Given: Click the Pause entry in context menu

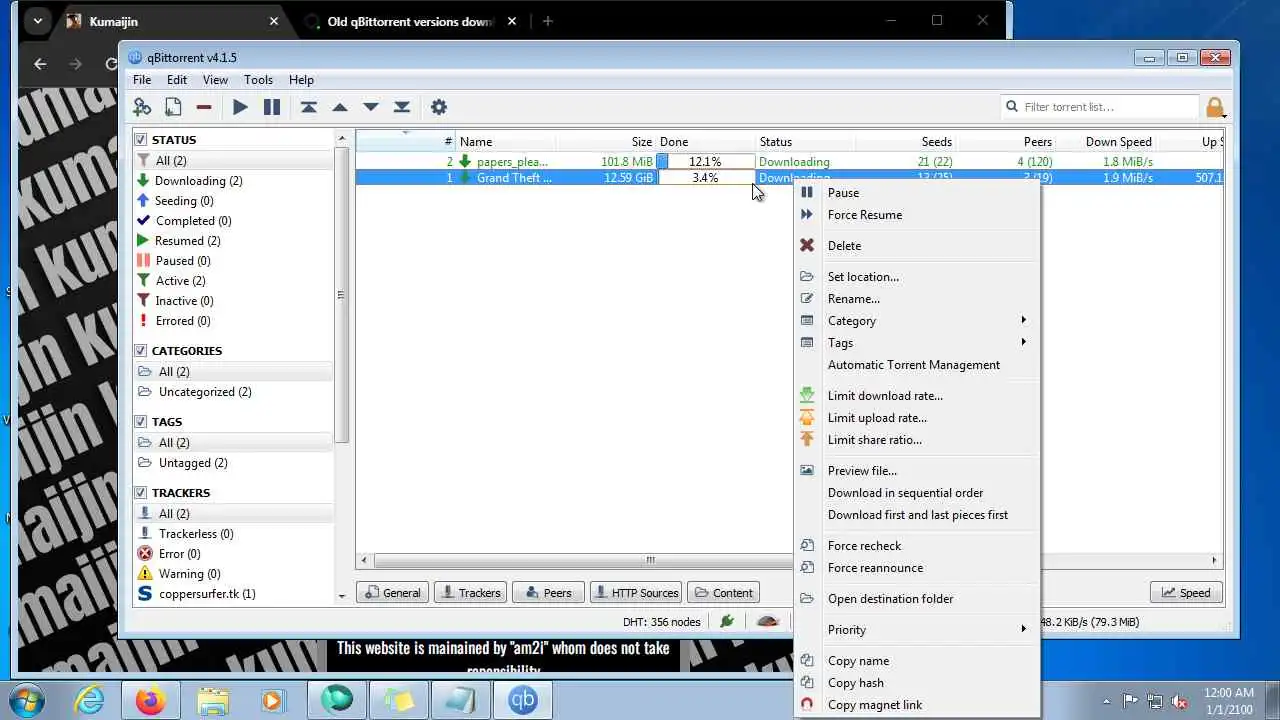Looking at the screenshot, I should [x=843, y=193].
